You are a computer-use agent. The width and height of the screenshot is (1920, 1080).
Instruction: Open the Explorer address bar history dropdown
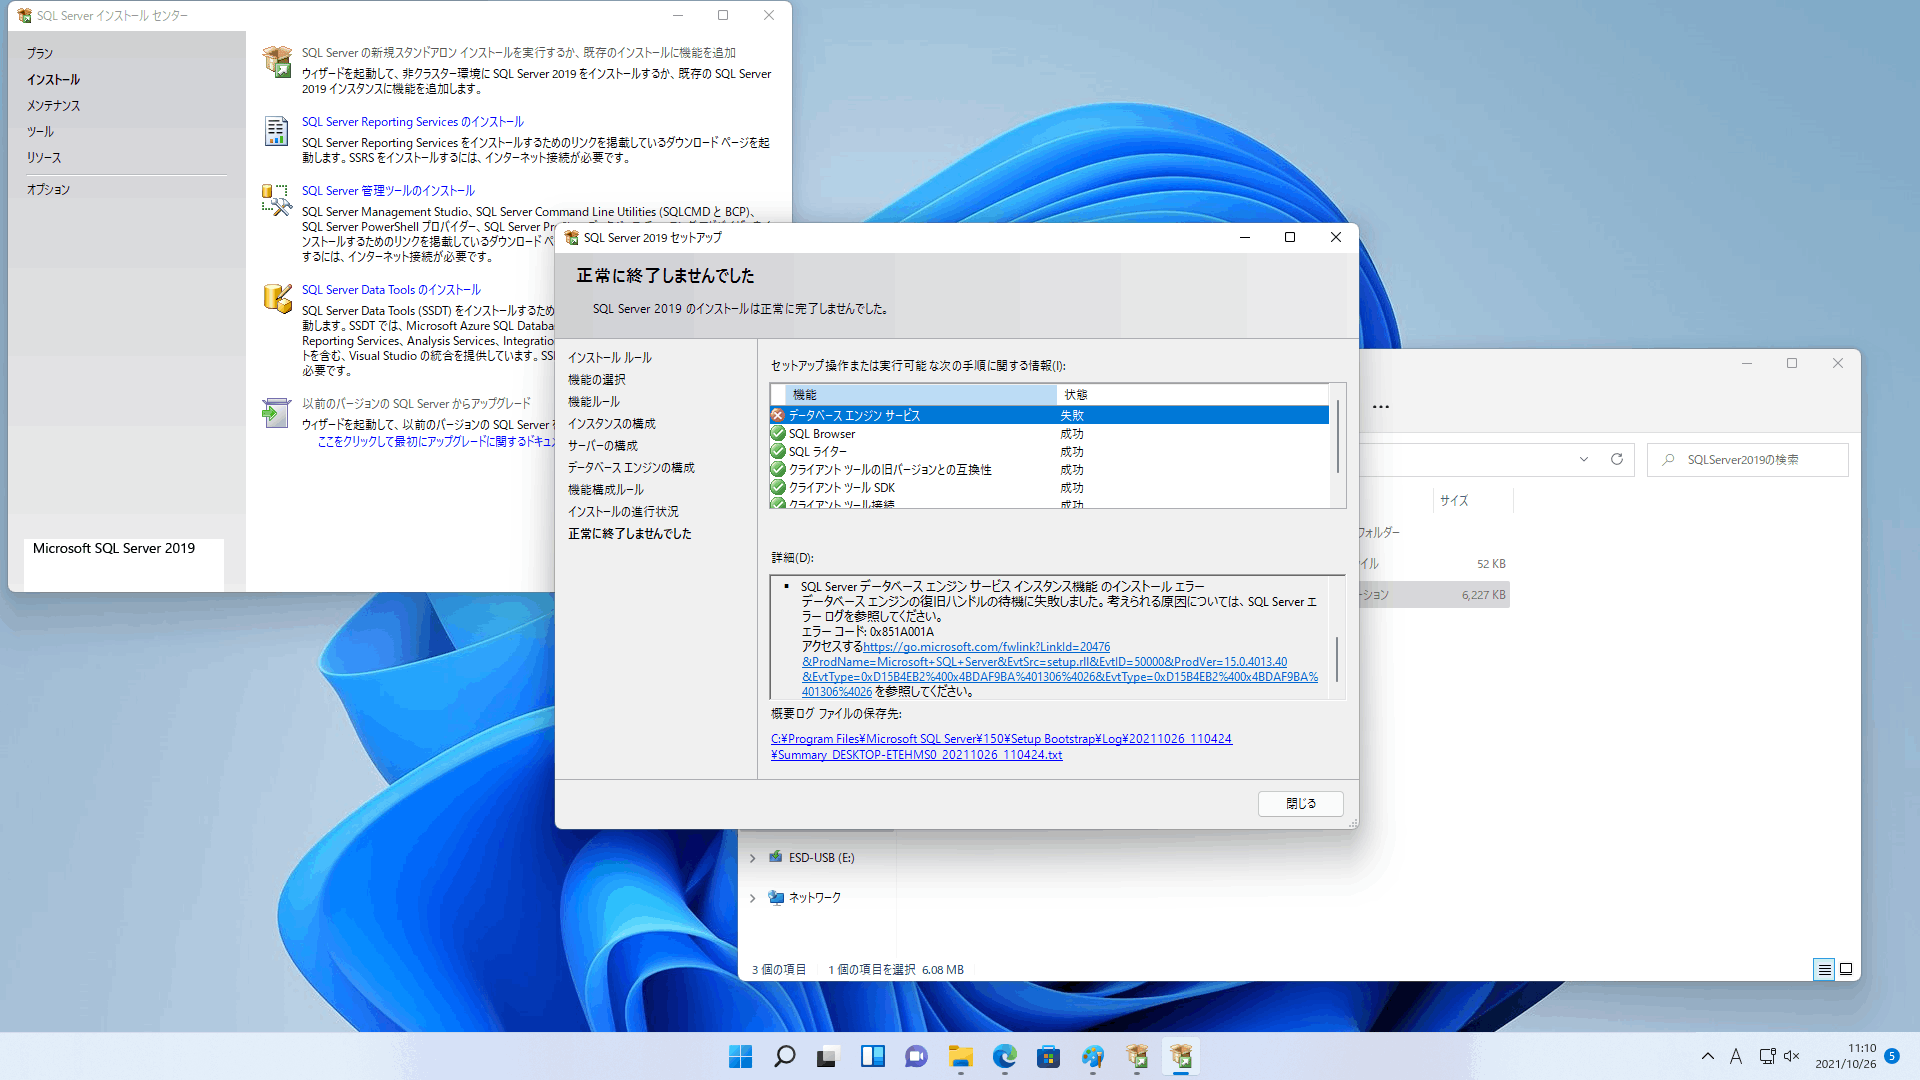point(1584,459)
